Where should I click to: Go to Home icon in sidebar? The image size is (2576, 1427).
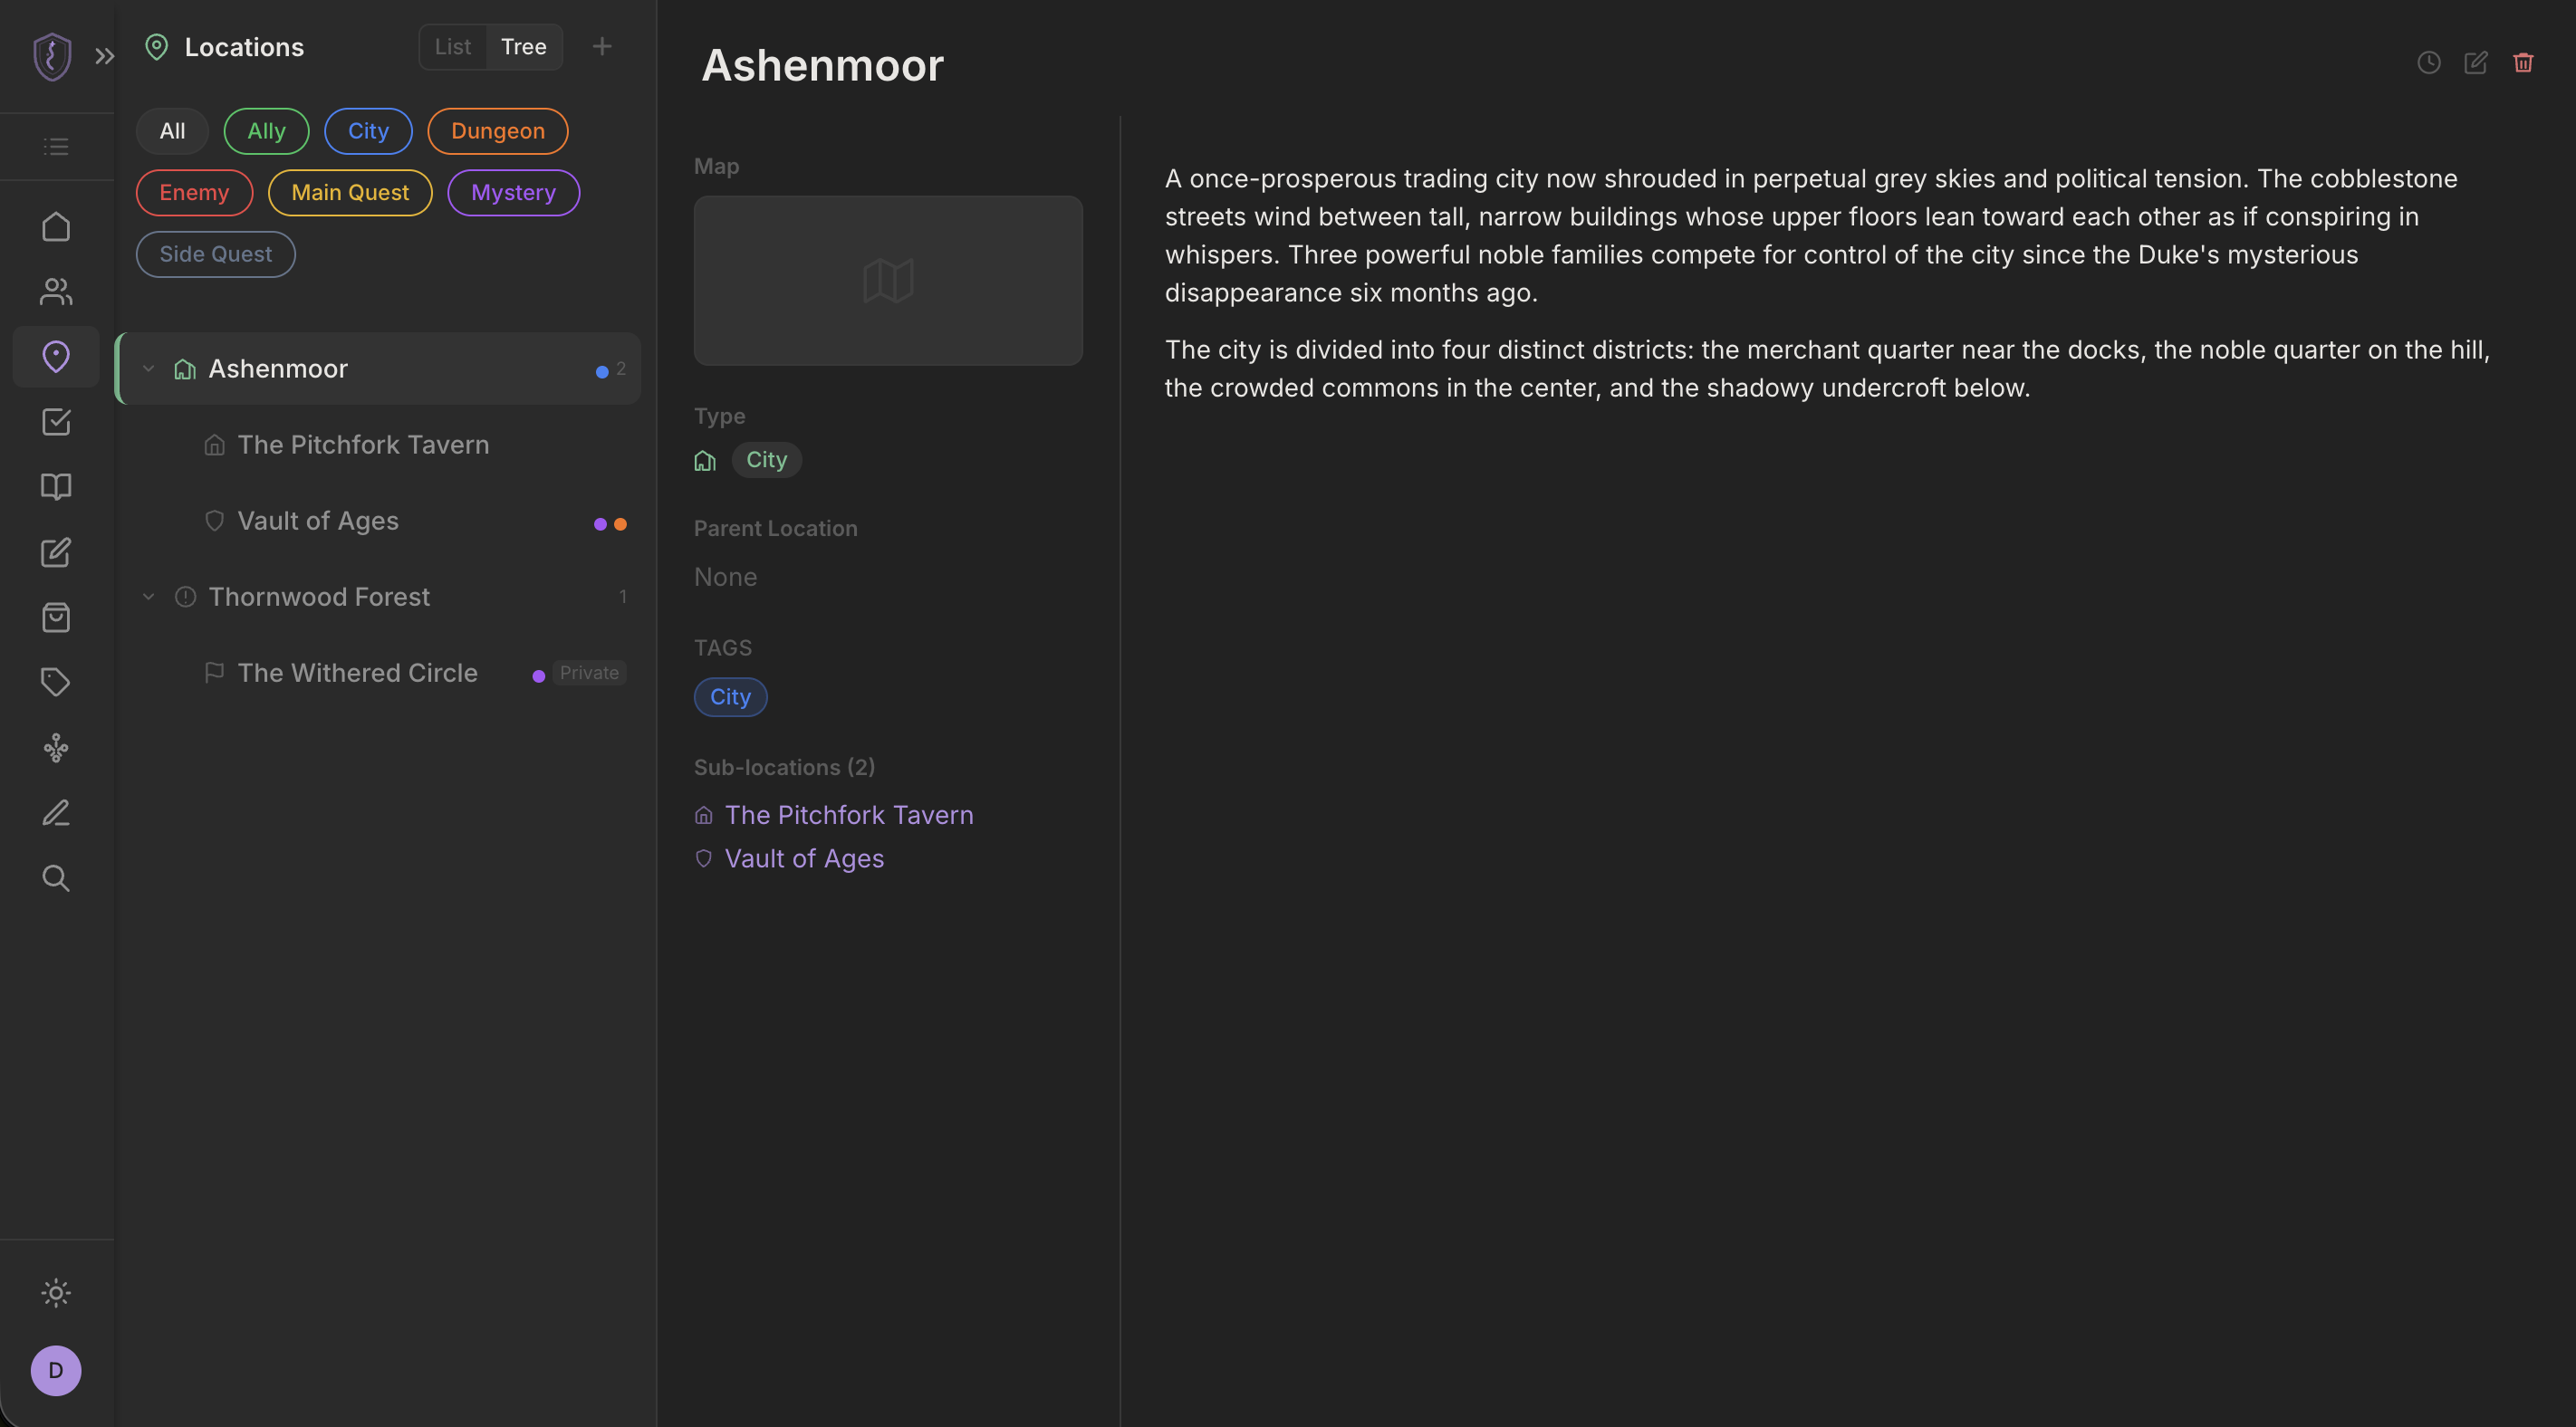tap(56, 227)
